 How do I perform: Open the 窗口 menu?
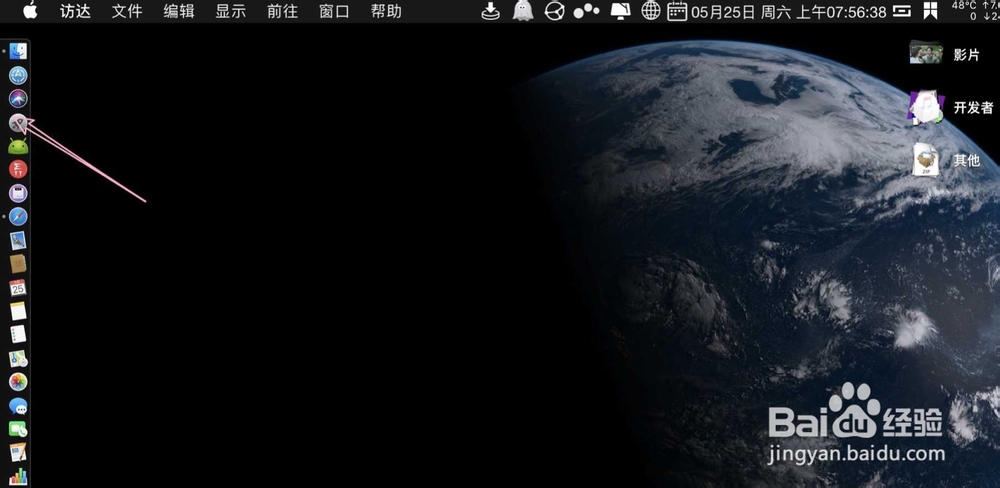pos(334,11)
